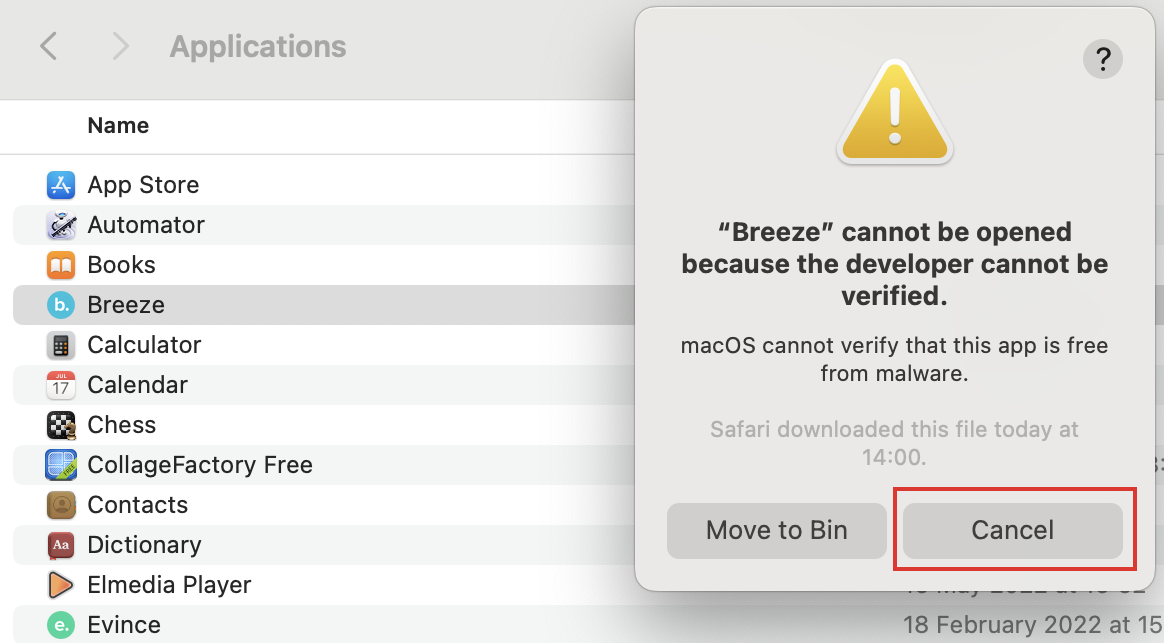
Task: Click the Calculator app icon
Action: tap(62, 345)
